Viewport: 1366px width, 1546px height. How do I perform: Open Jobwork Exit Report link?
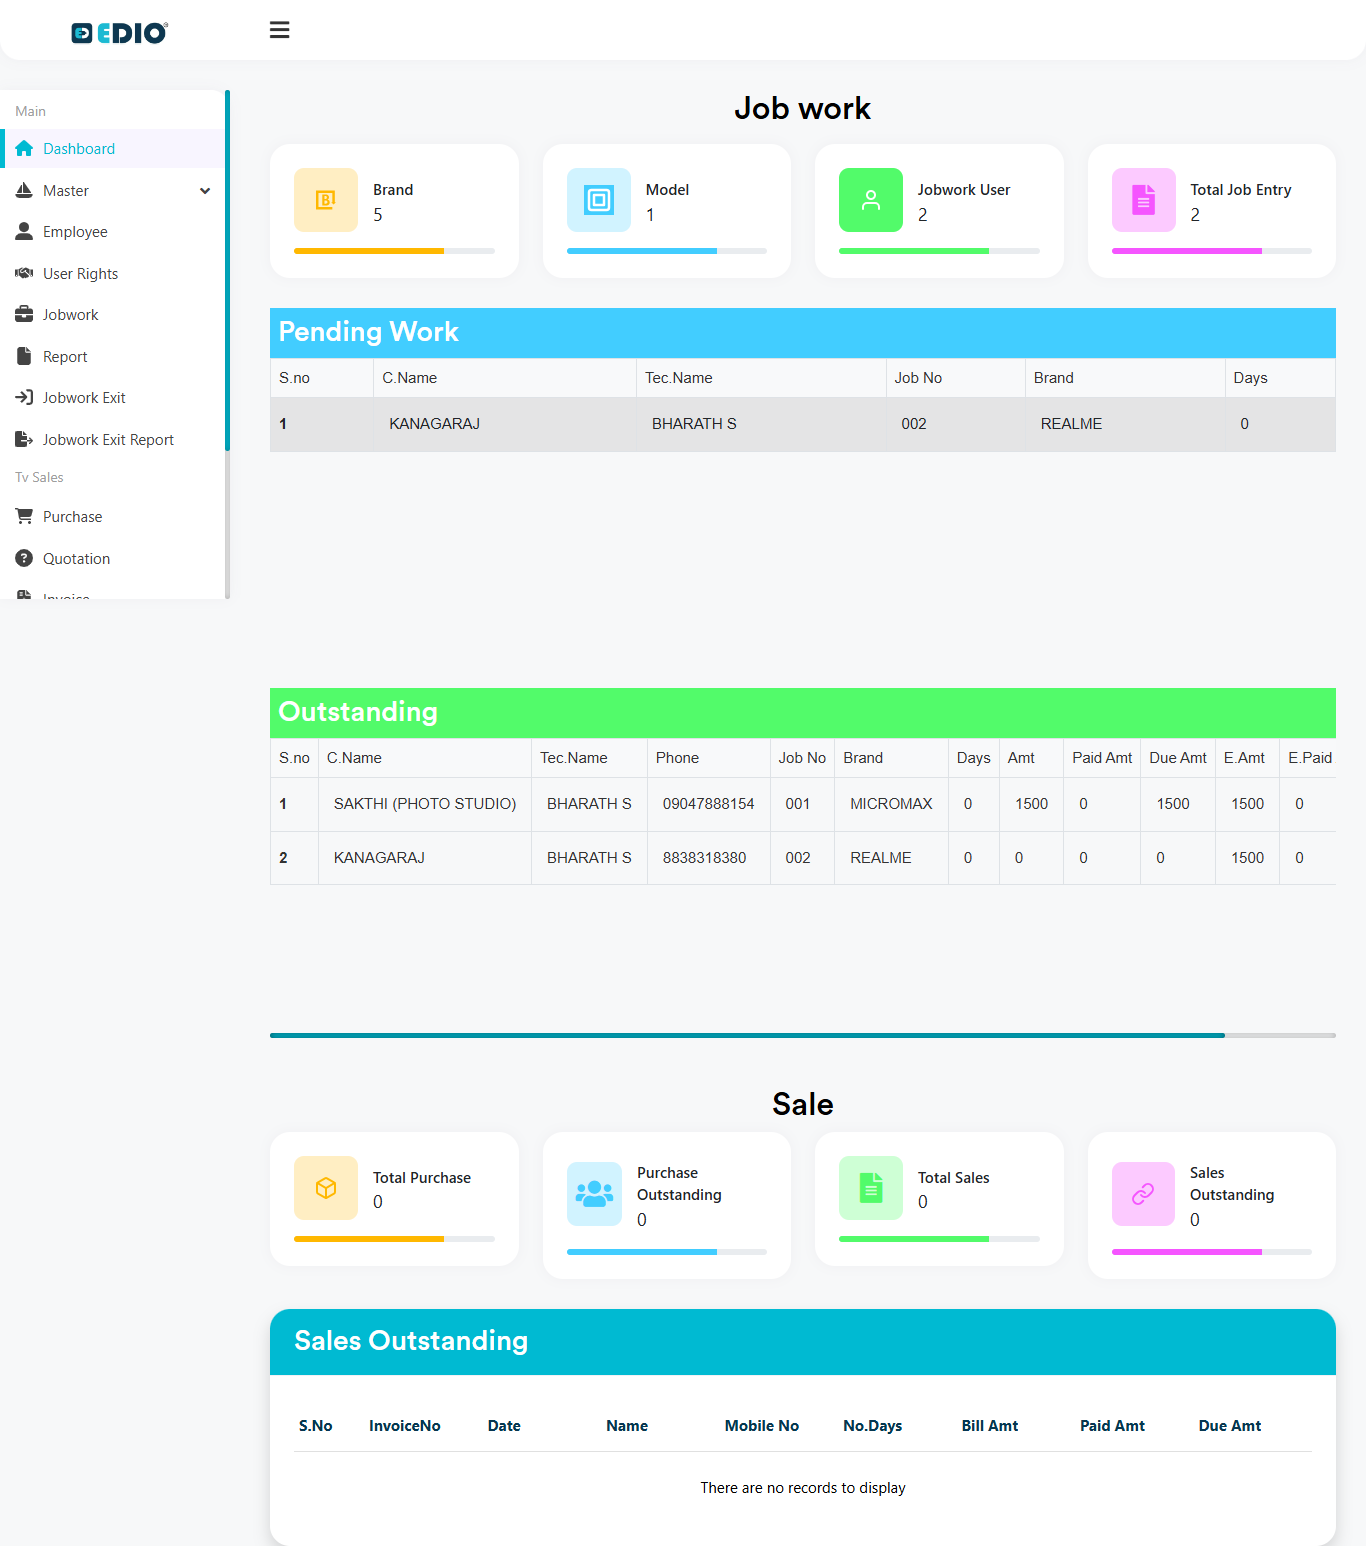click(108, 440)
